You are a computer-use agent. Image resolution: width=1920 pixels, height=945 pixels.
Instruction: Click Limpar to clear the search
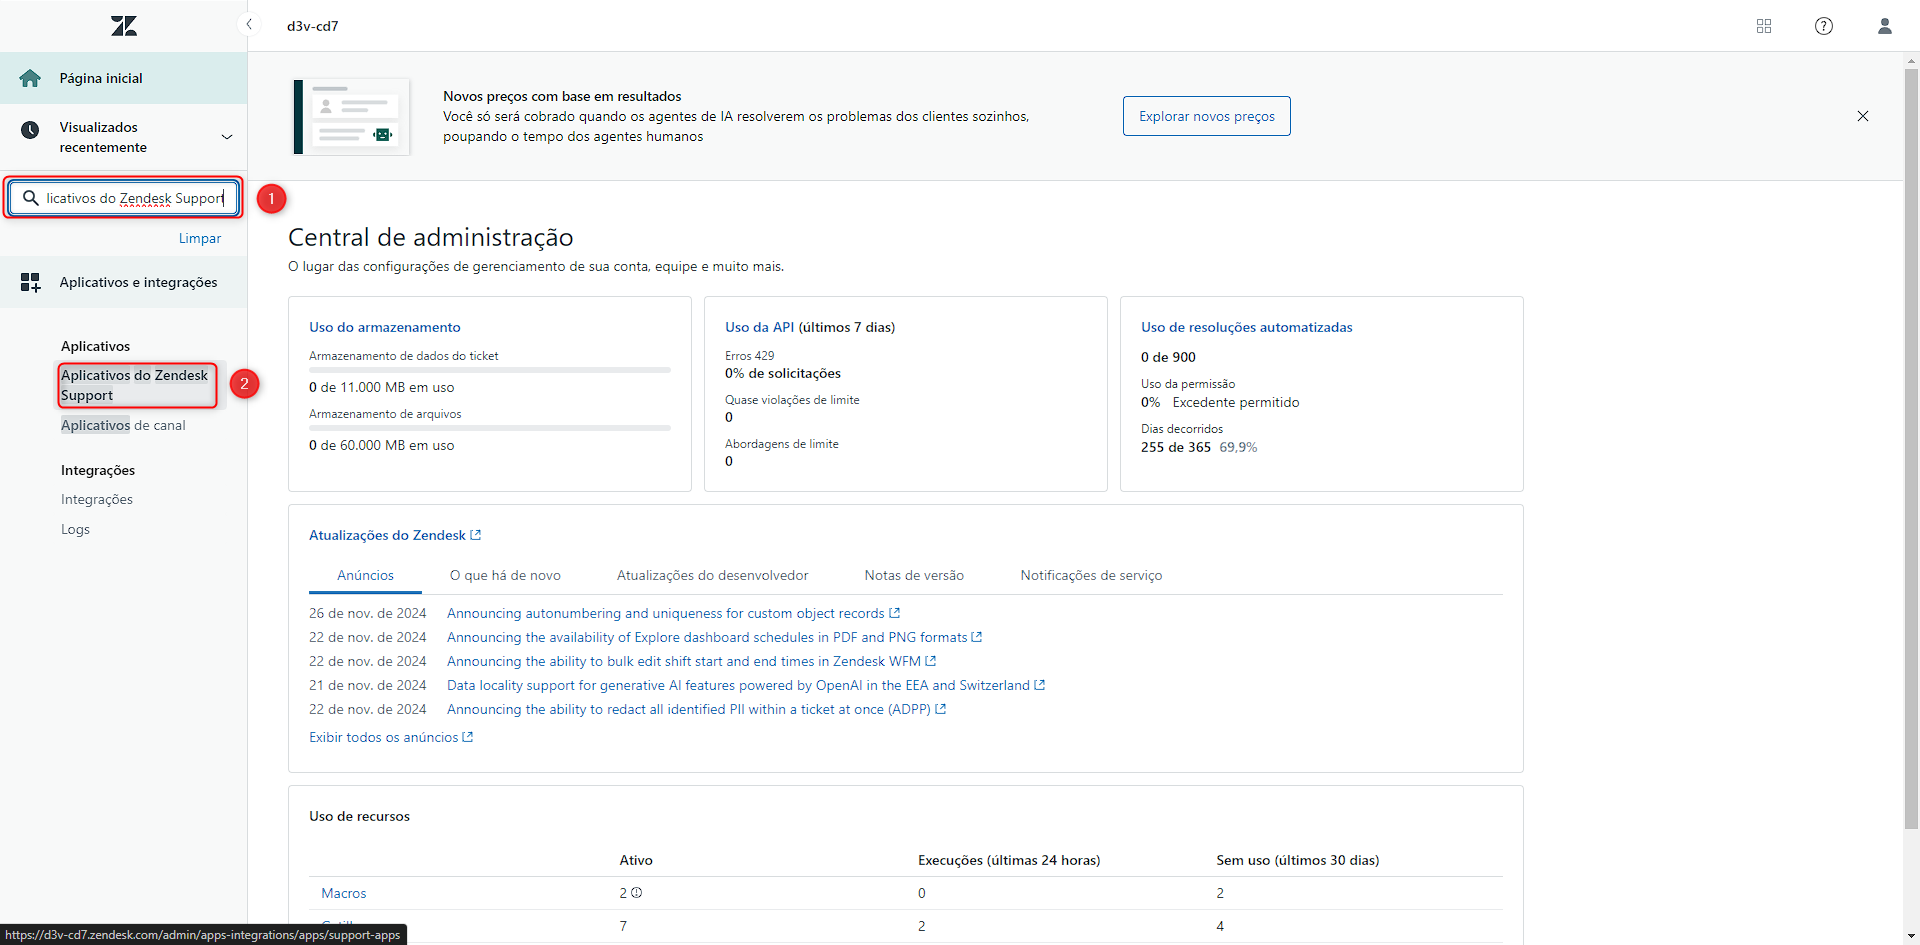tap(200, 239)
